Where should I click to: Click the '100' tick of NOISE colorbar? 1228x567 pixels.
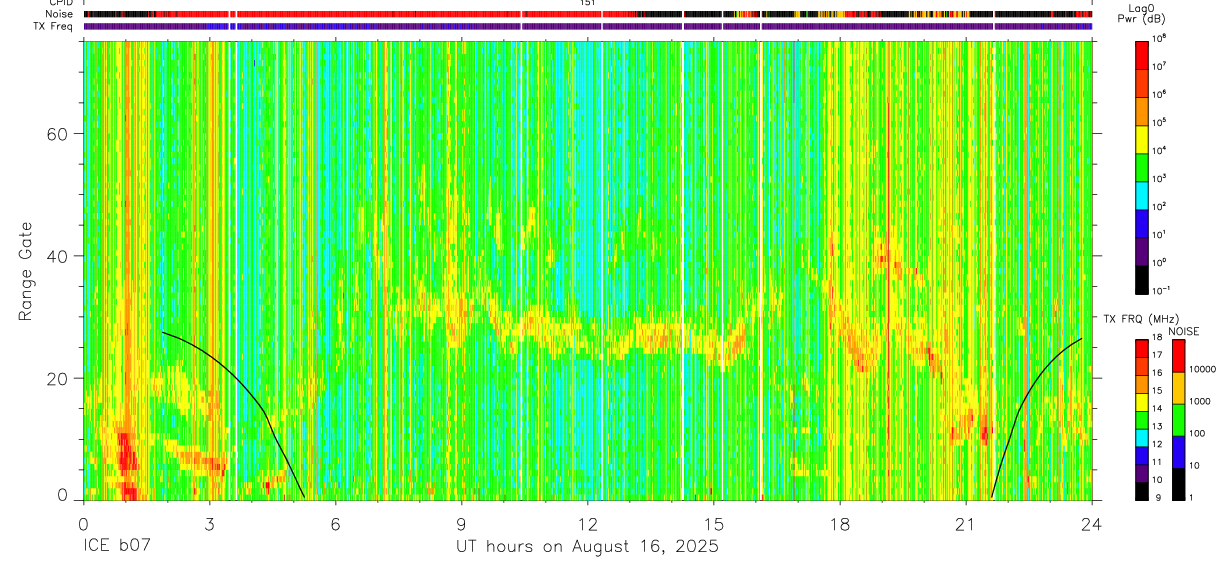(1198, 434)
